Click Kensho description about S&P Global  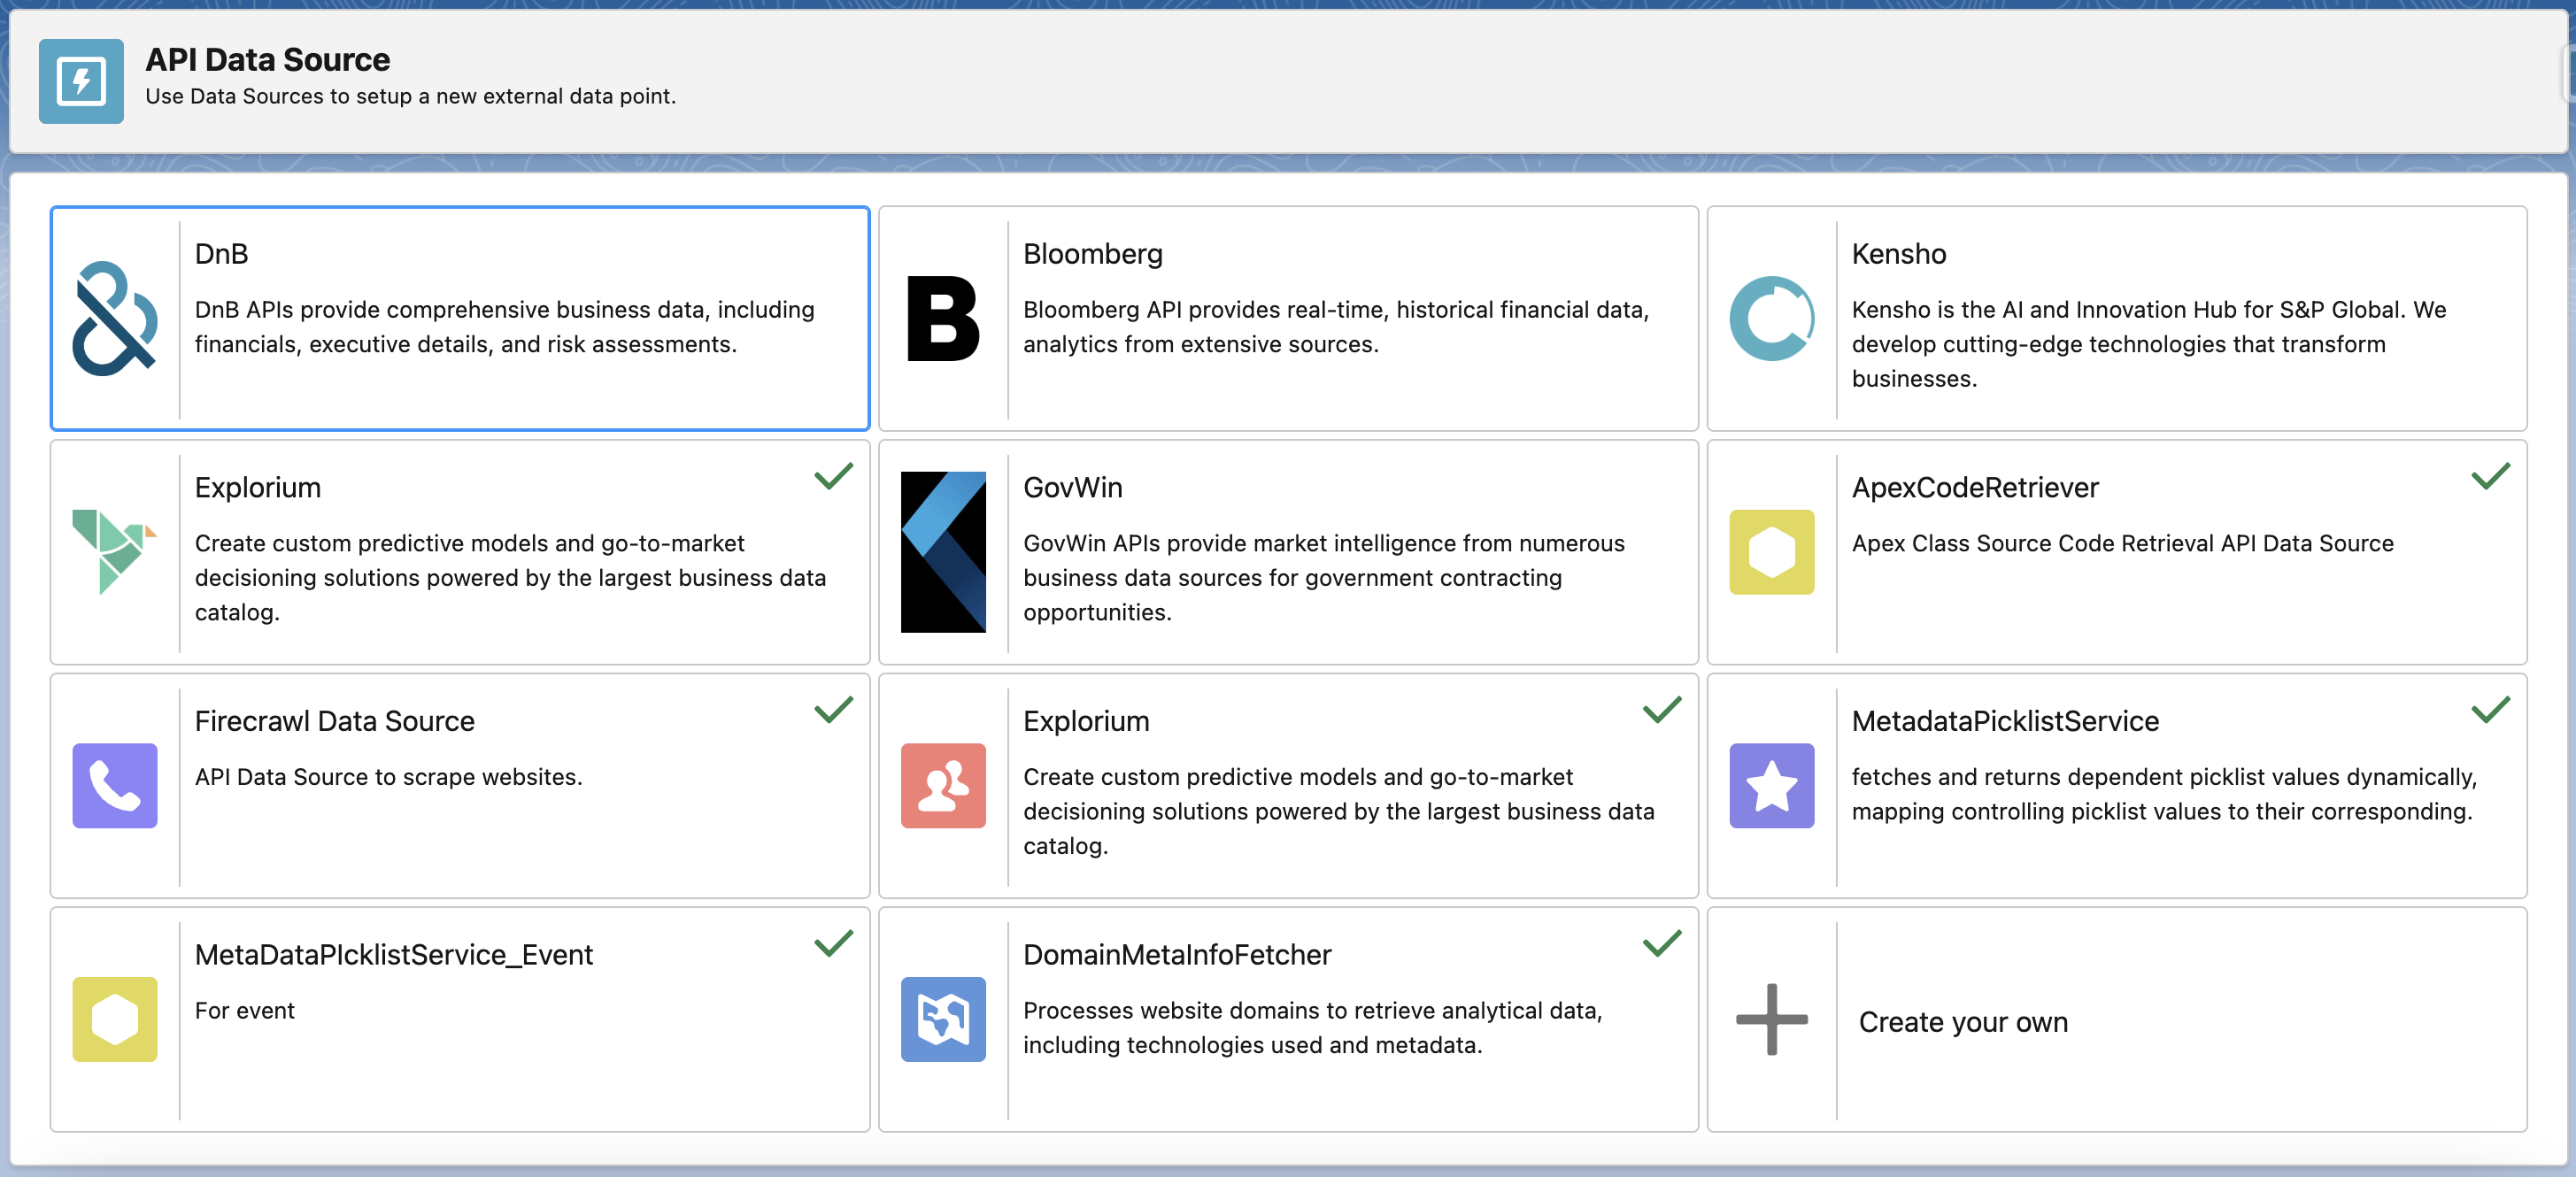click(x=2149, y=344)
